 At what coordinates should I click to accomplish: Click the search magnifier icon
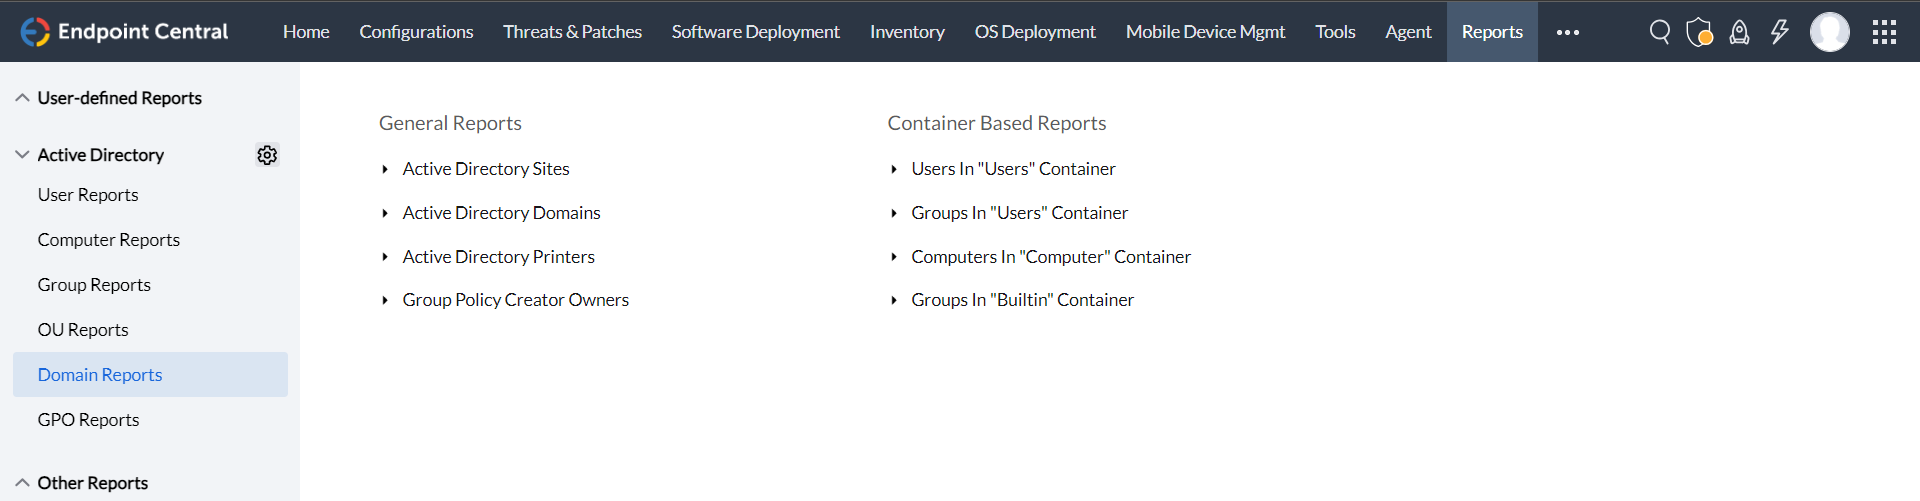pyautogui.click(x=1659, y=32)
